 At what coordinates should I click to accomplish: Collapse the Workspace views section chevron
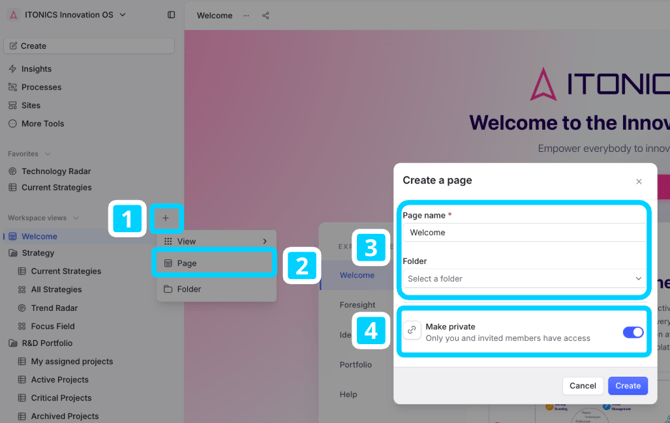tap(76, 218)
